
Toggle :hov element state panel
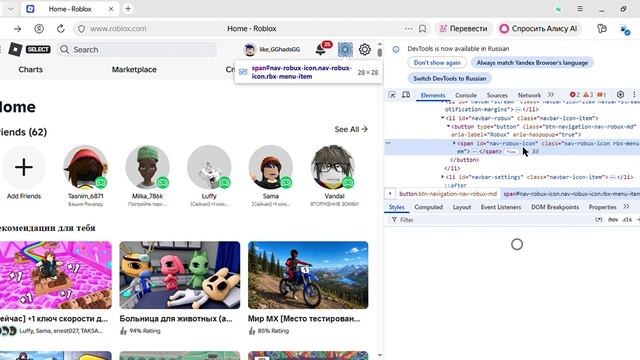click(613, 220)
